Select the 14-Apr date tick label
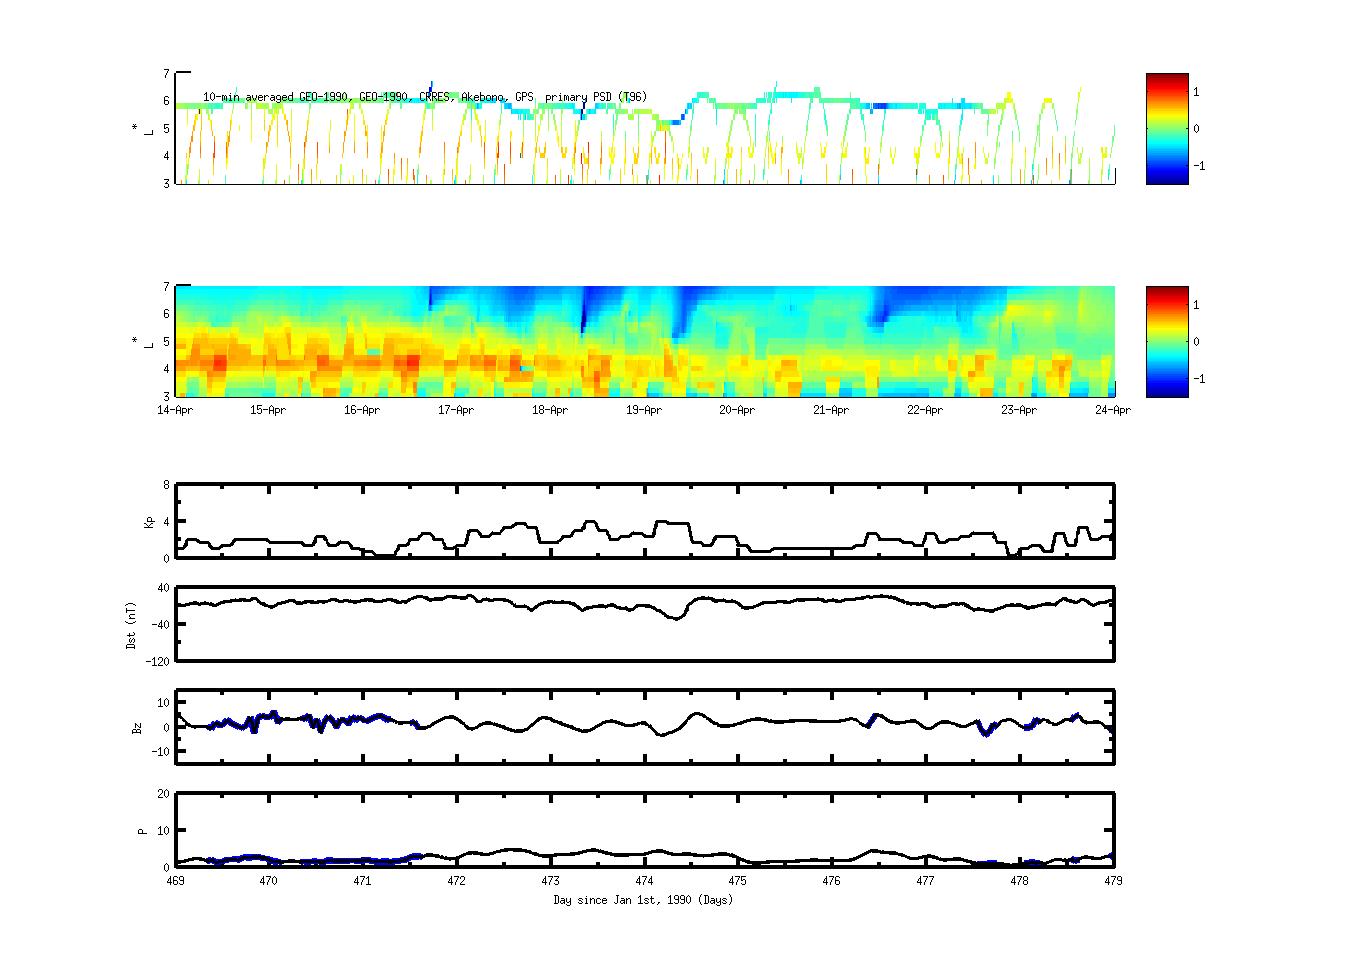This screenshot has width=1351, height=974. (175, 410)
